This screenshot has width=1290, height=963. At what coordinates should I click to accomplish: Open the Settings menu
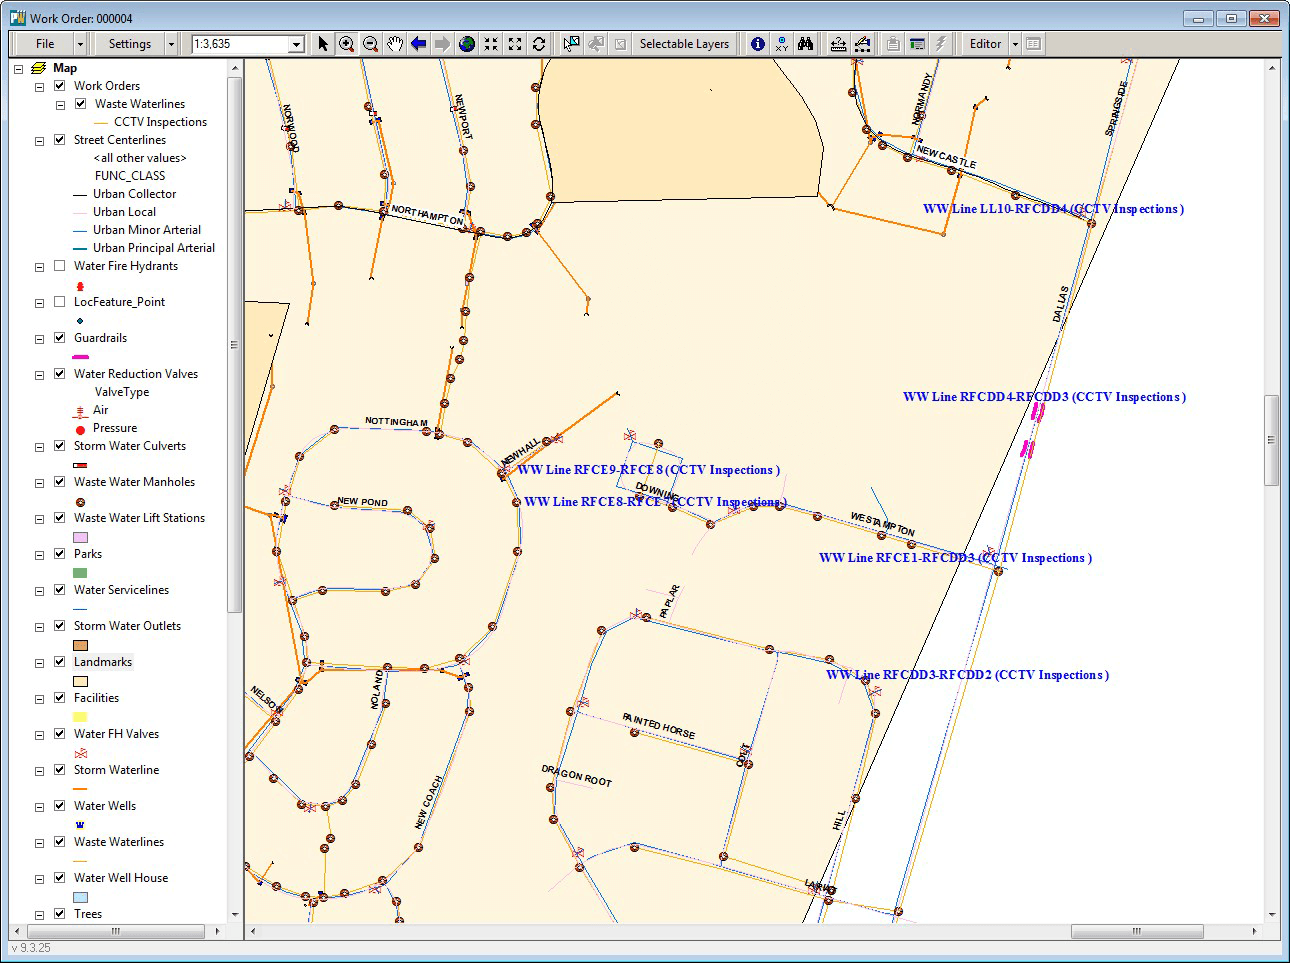click(129, 44)
